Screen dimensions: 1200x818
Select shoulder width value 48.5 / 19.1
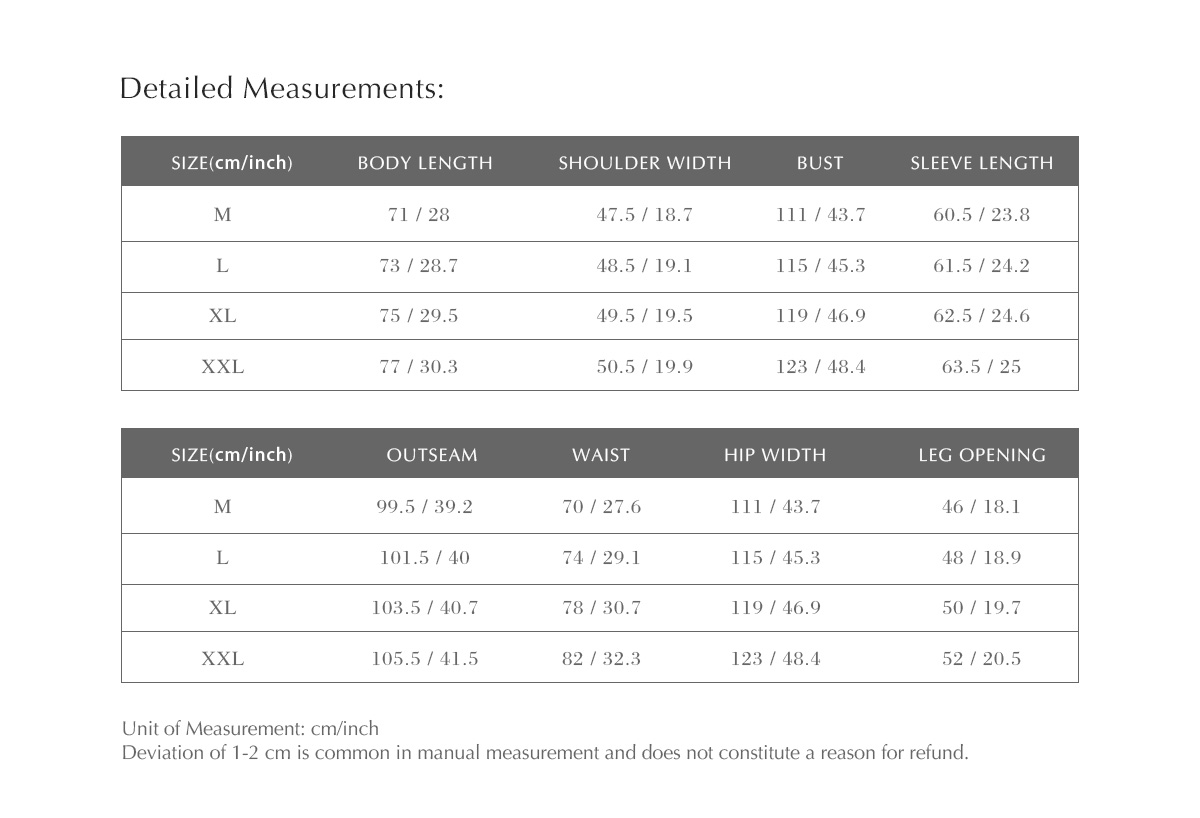tap(644, 266)
